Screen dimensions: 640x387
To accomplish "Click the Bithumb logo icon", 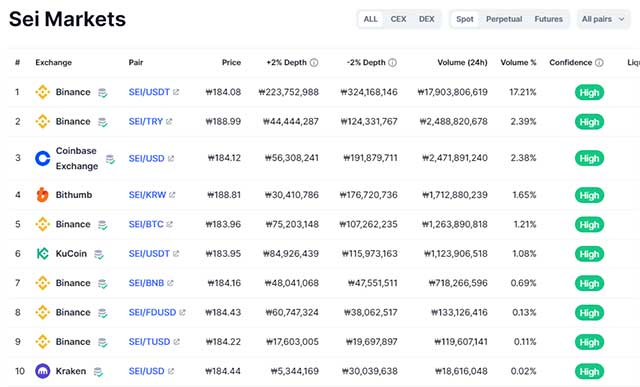I will 42,195.
